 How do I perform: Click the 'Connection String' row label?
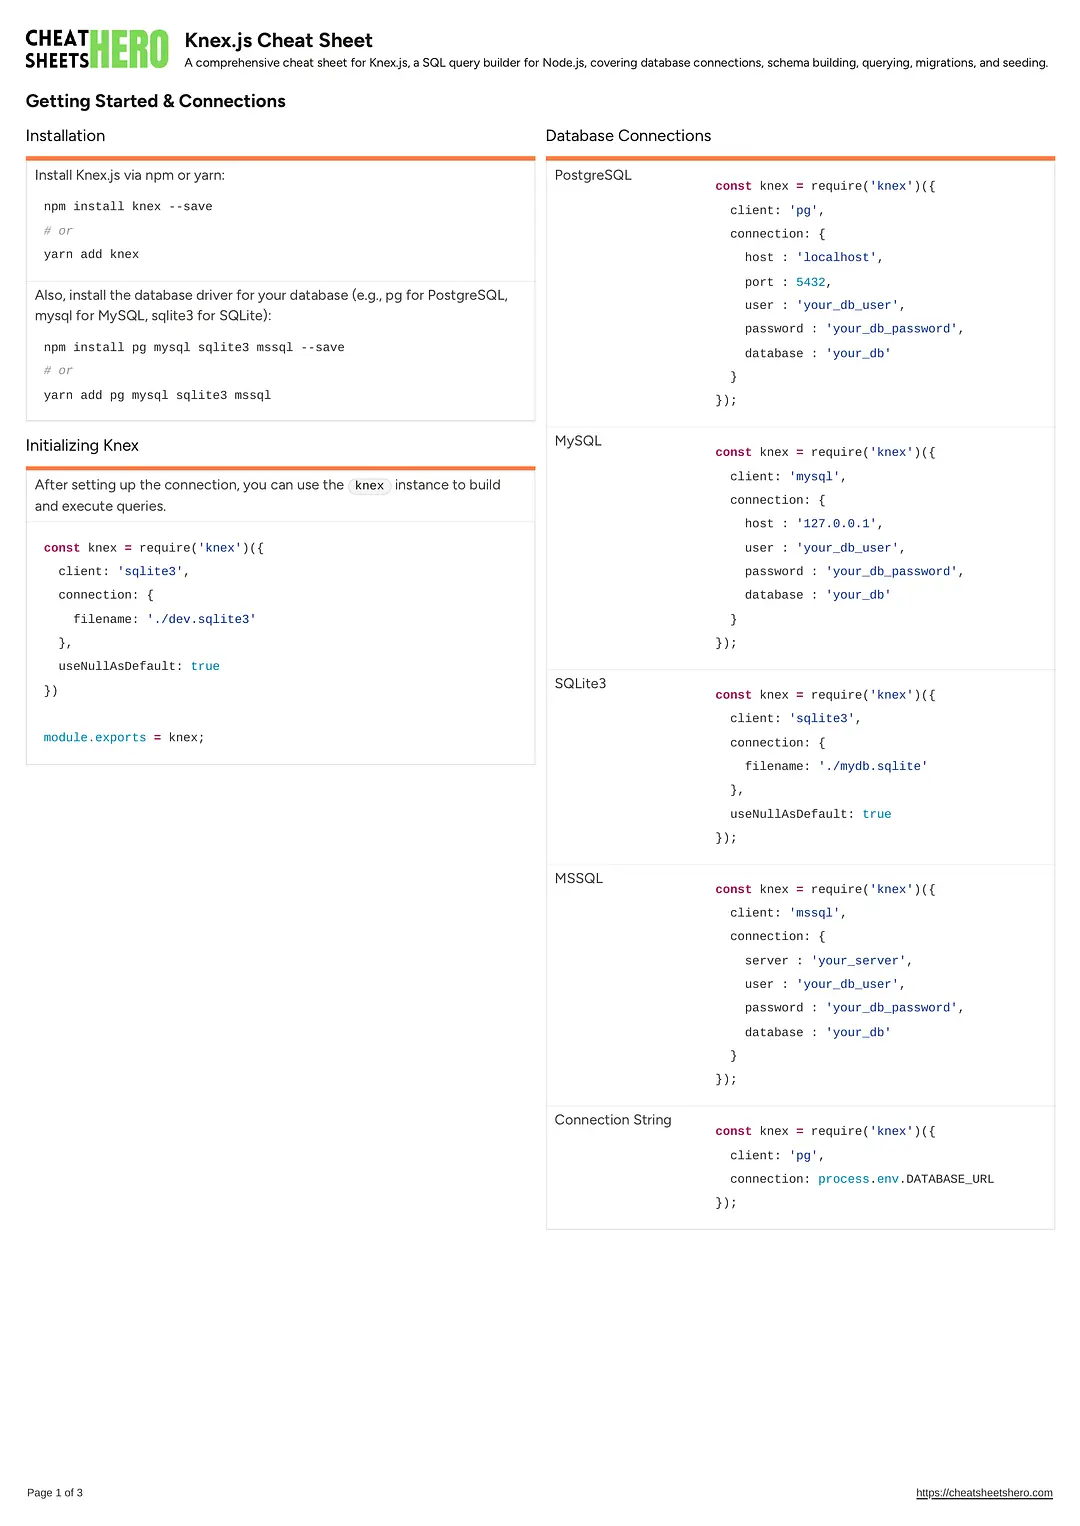click(x=613, y=1120)
